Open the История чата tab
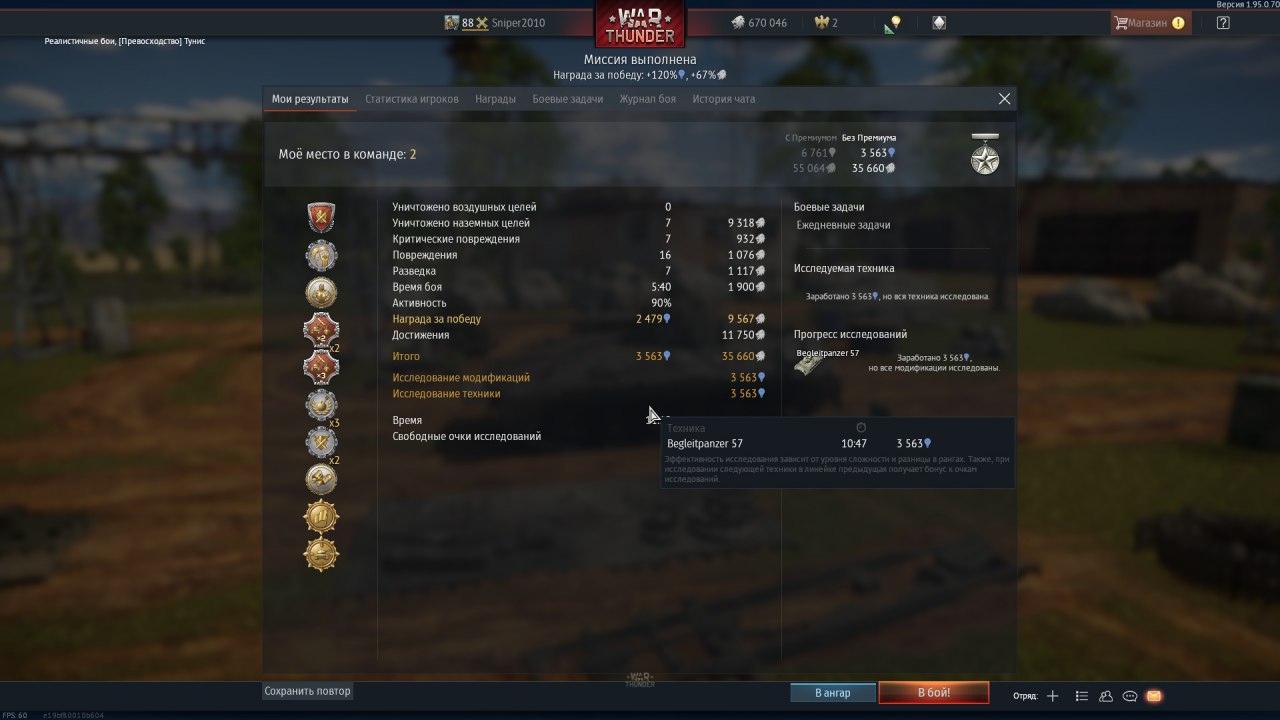The width and height of the screenshot is (1280, 720). (x=724, y=99)
